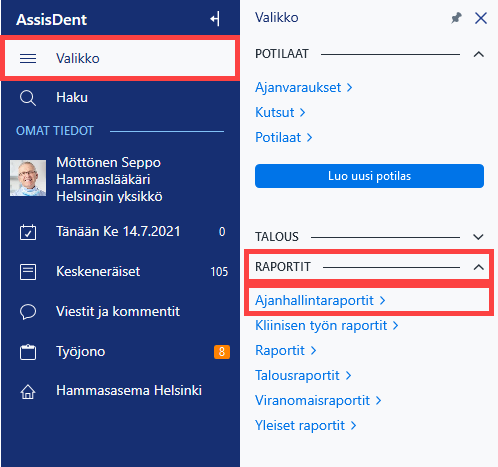The height and width of the screenshot is (467, 498).
Task: Click Luo uusi potilas button
Action: 369,176
